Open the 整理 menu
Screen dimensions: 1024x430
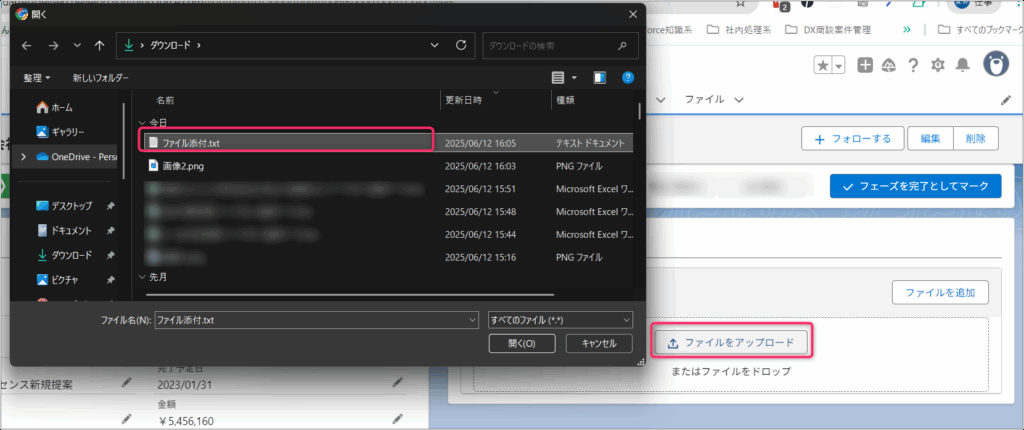click(x=37, y=77)
